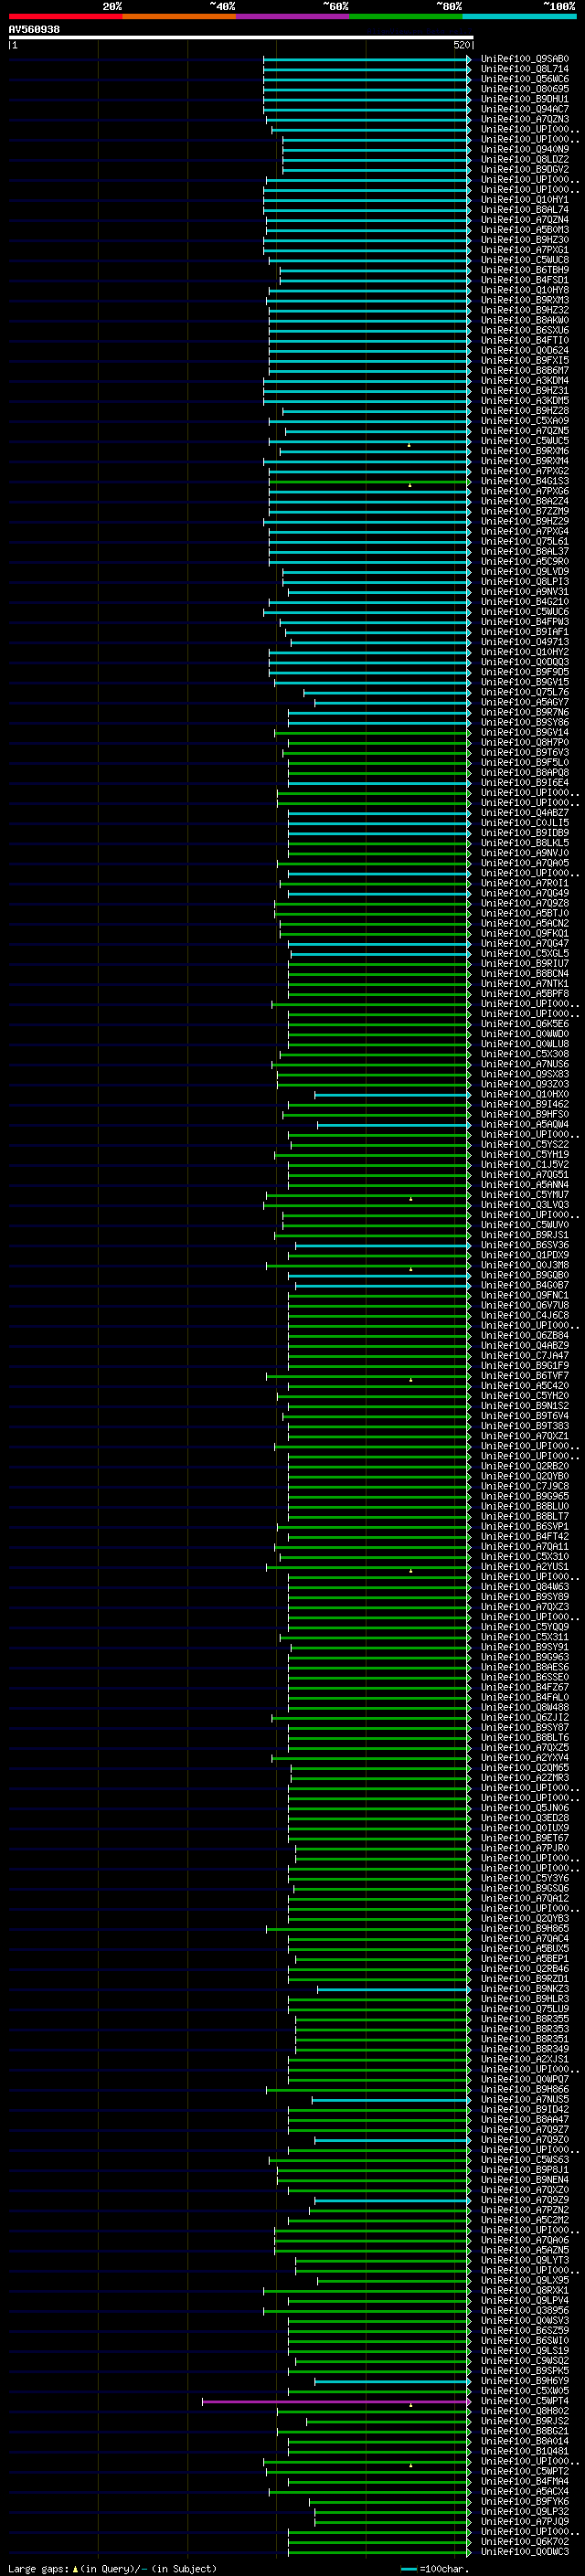Click label UniRef100_Q8LDZ2

524,159
